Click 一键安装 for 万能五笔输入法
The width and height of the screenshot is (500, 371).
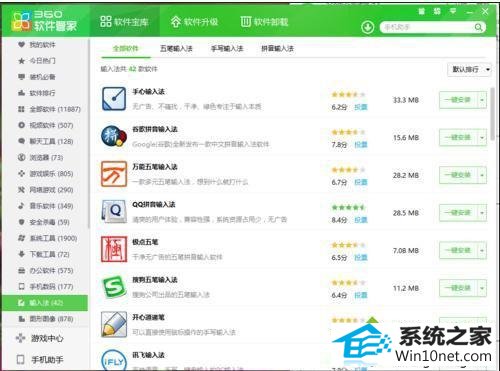tap(459, 175)
